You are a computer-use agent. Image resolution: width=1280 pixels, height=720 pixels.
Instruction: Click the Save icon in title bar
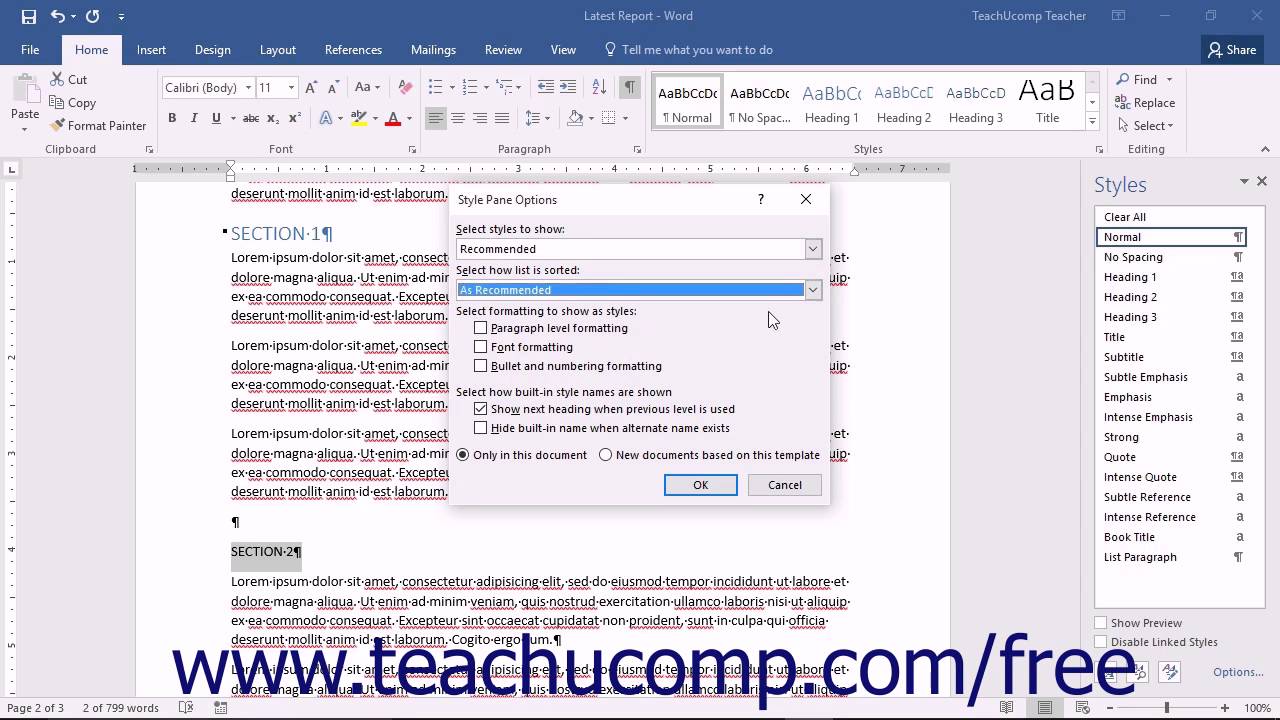tap(28, 16)
